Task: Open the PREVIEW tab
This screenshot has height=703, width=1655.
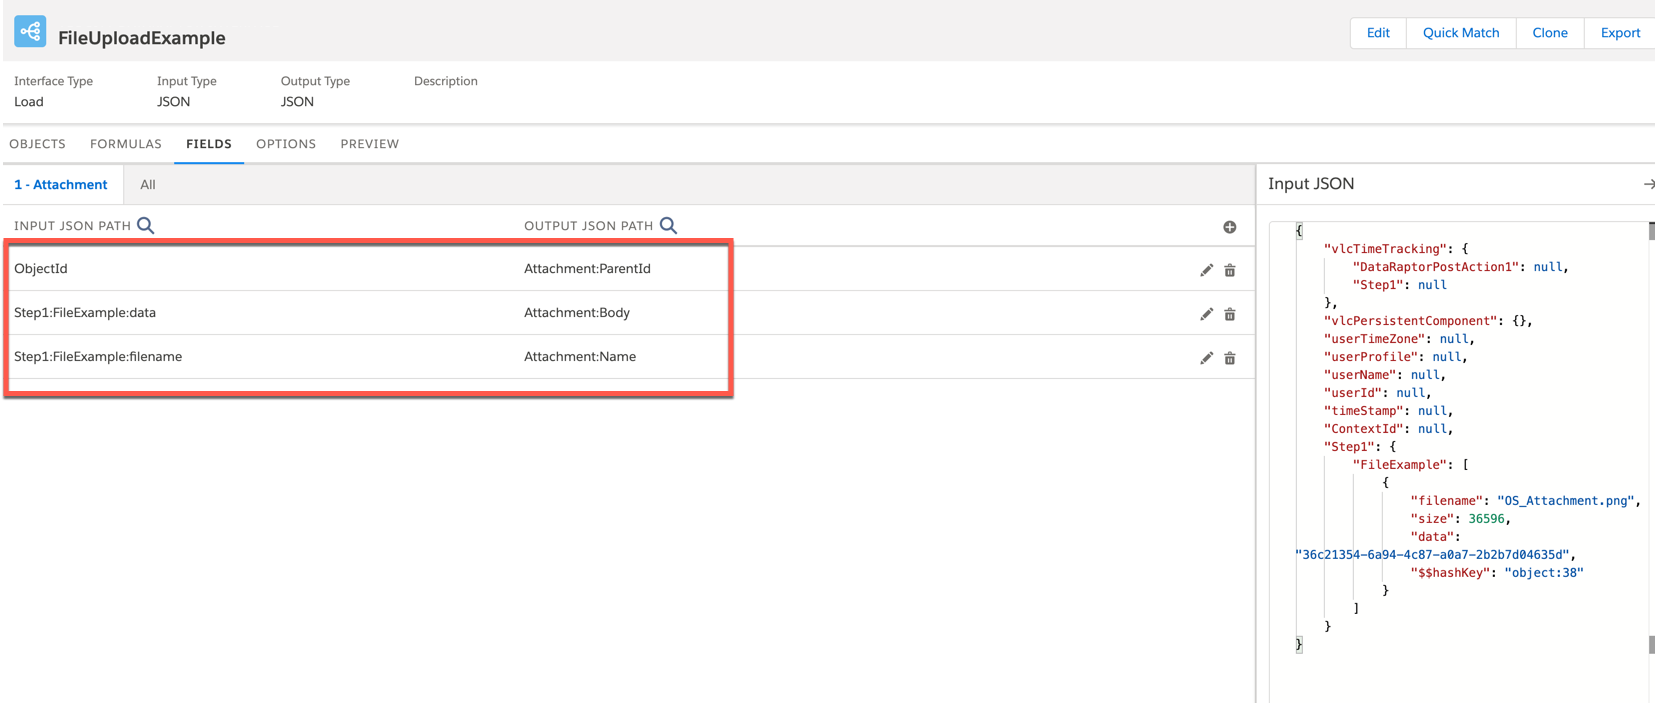Action: click(369, 144)
